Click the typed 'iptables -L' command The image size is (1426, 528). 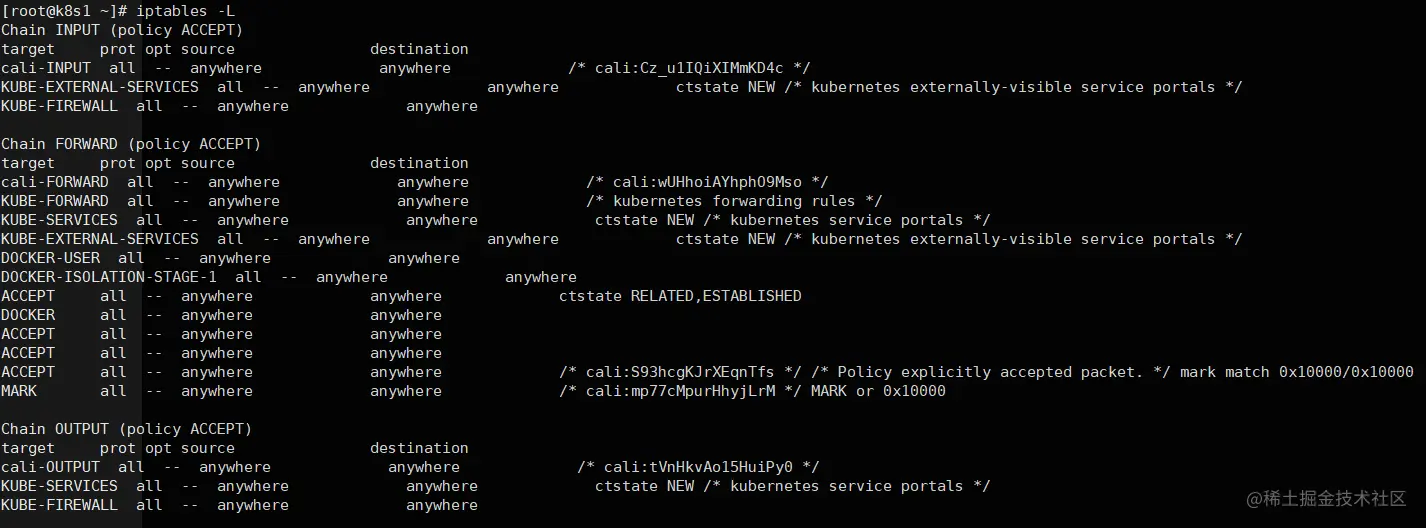point(186,11)
